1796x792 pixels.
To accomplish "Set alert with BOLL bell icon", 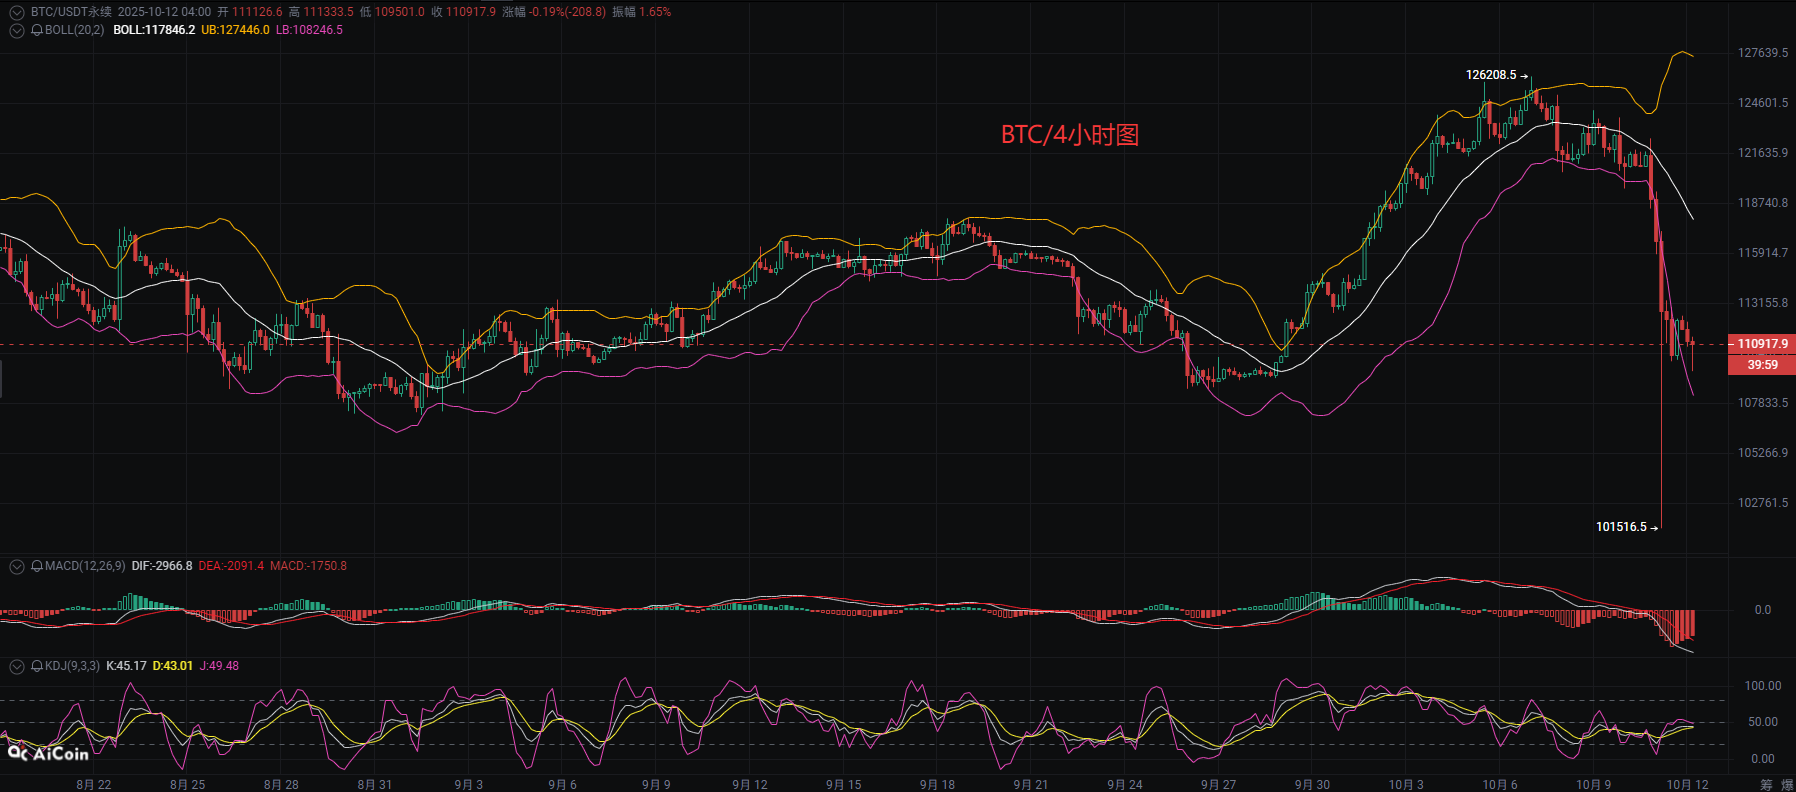I will pyautogui.click(x=37, y=30).
